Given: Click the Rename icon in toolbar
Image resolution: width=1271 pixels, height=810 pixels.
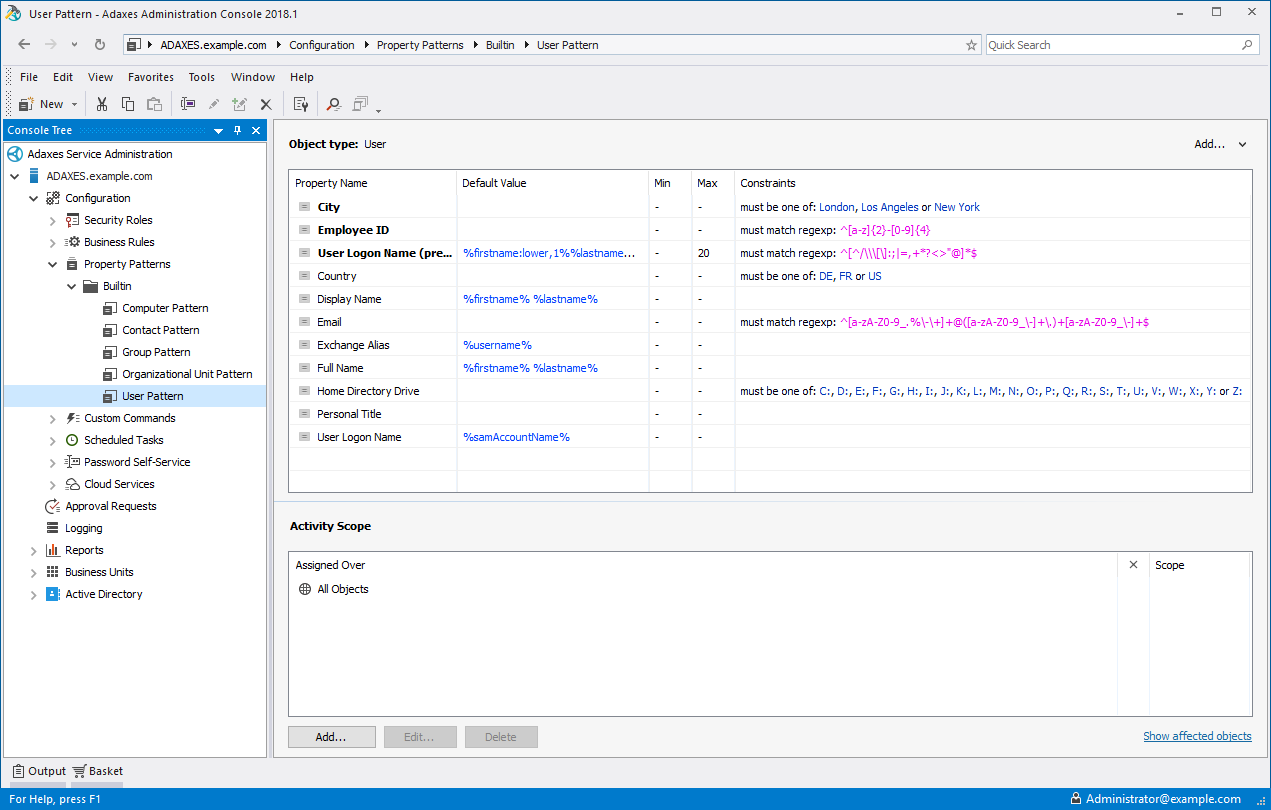Looking at the screenshot, I should tap(187, 104).
